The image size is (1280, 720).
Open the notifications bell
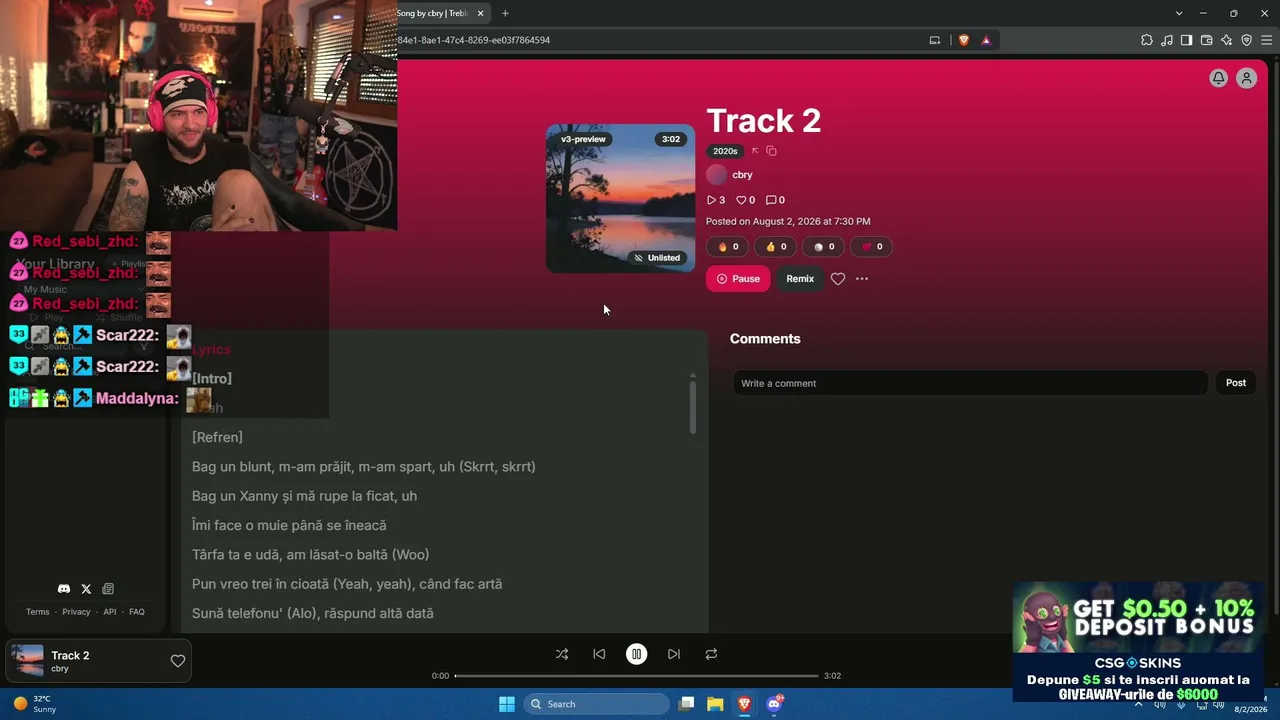[1218, 78]
